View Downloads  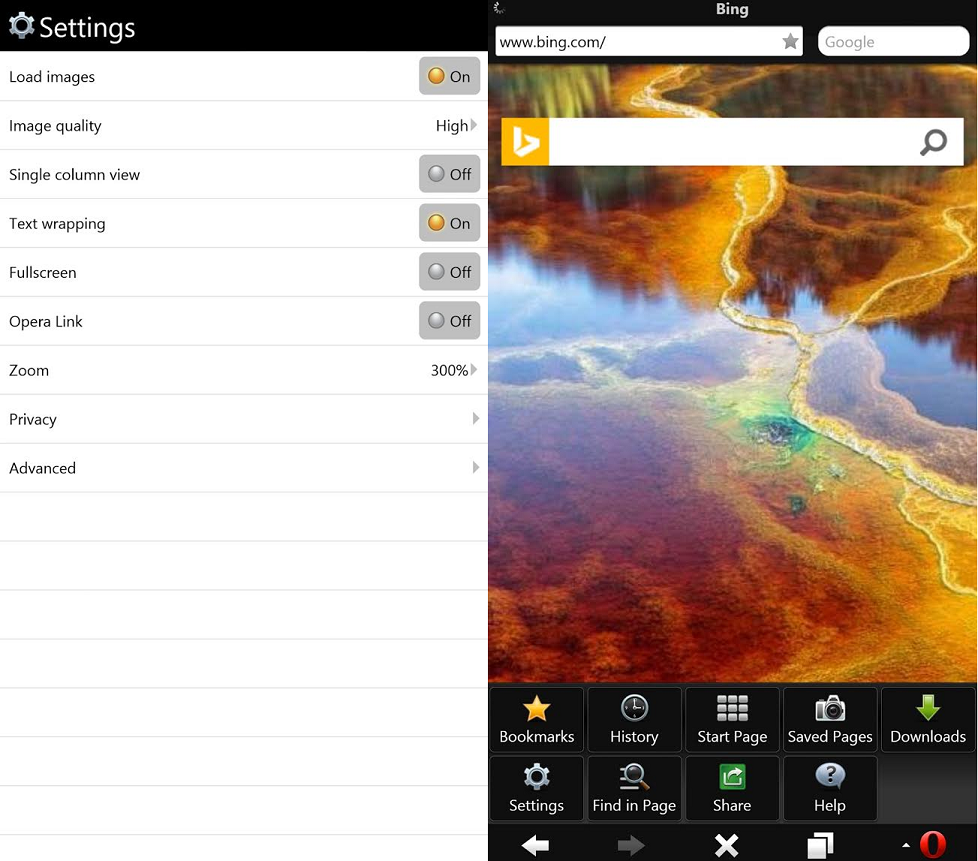click(926, 719)
